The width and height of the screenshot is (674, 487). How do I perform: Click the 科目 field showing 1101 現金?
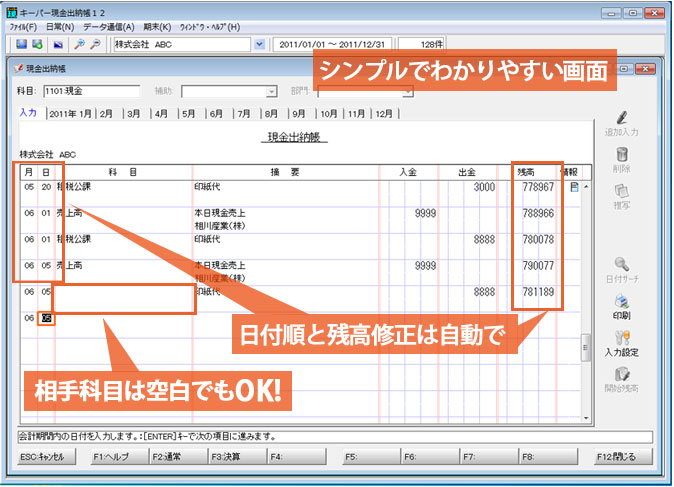(92, 91)
